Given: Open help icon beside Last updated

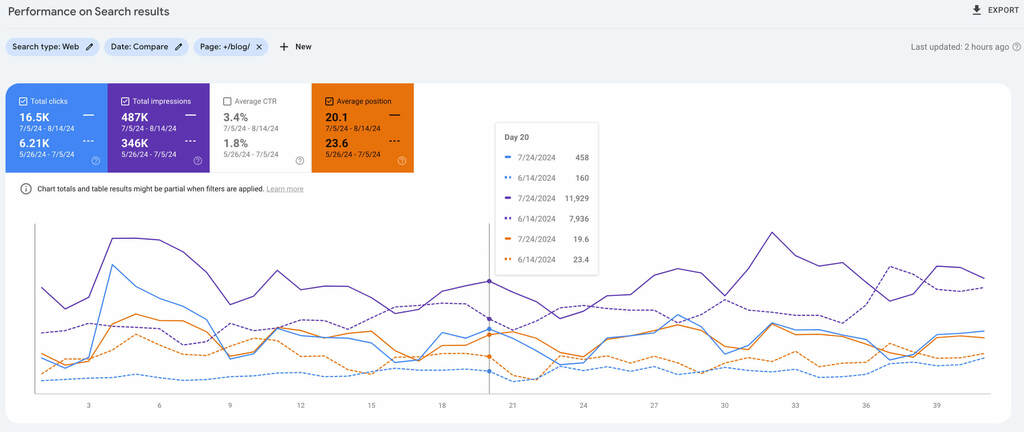Looking at the screenshot, I should click(x=1016, y=47).
